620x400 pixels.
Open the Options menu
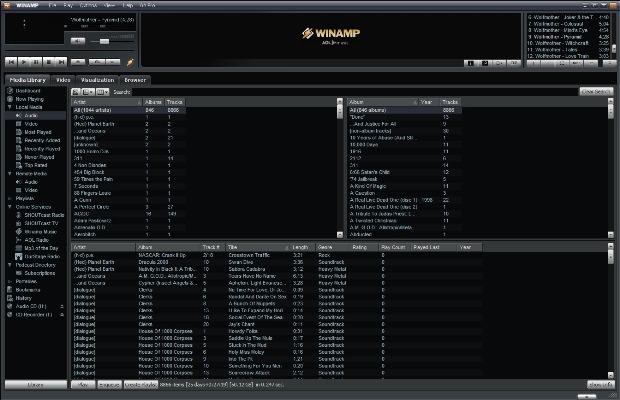tap(88, 6)
